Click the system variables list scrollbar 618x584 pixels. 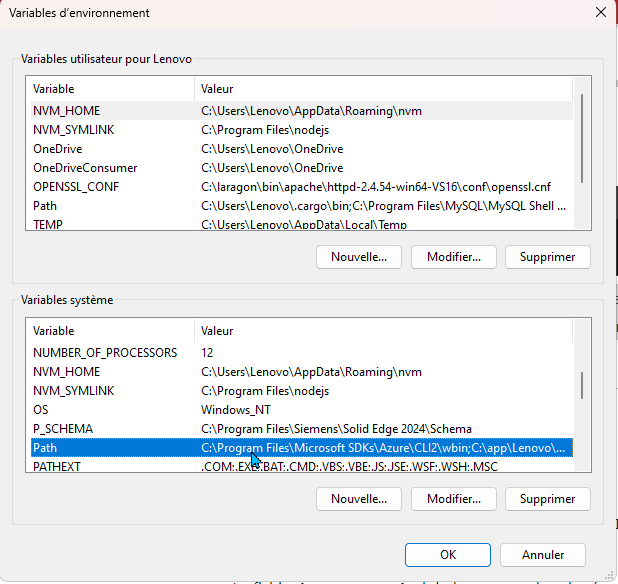click(582, 384)
